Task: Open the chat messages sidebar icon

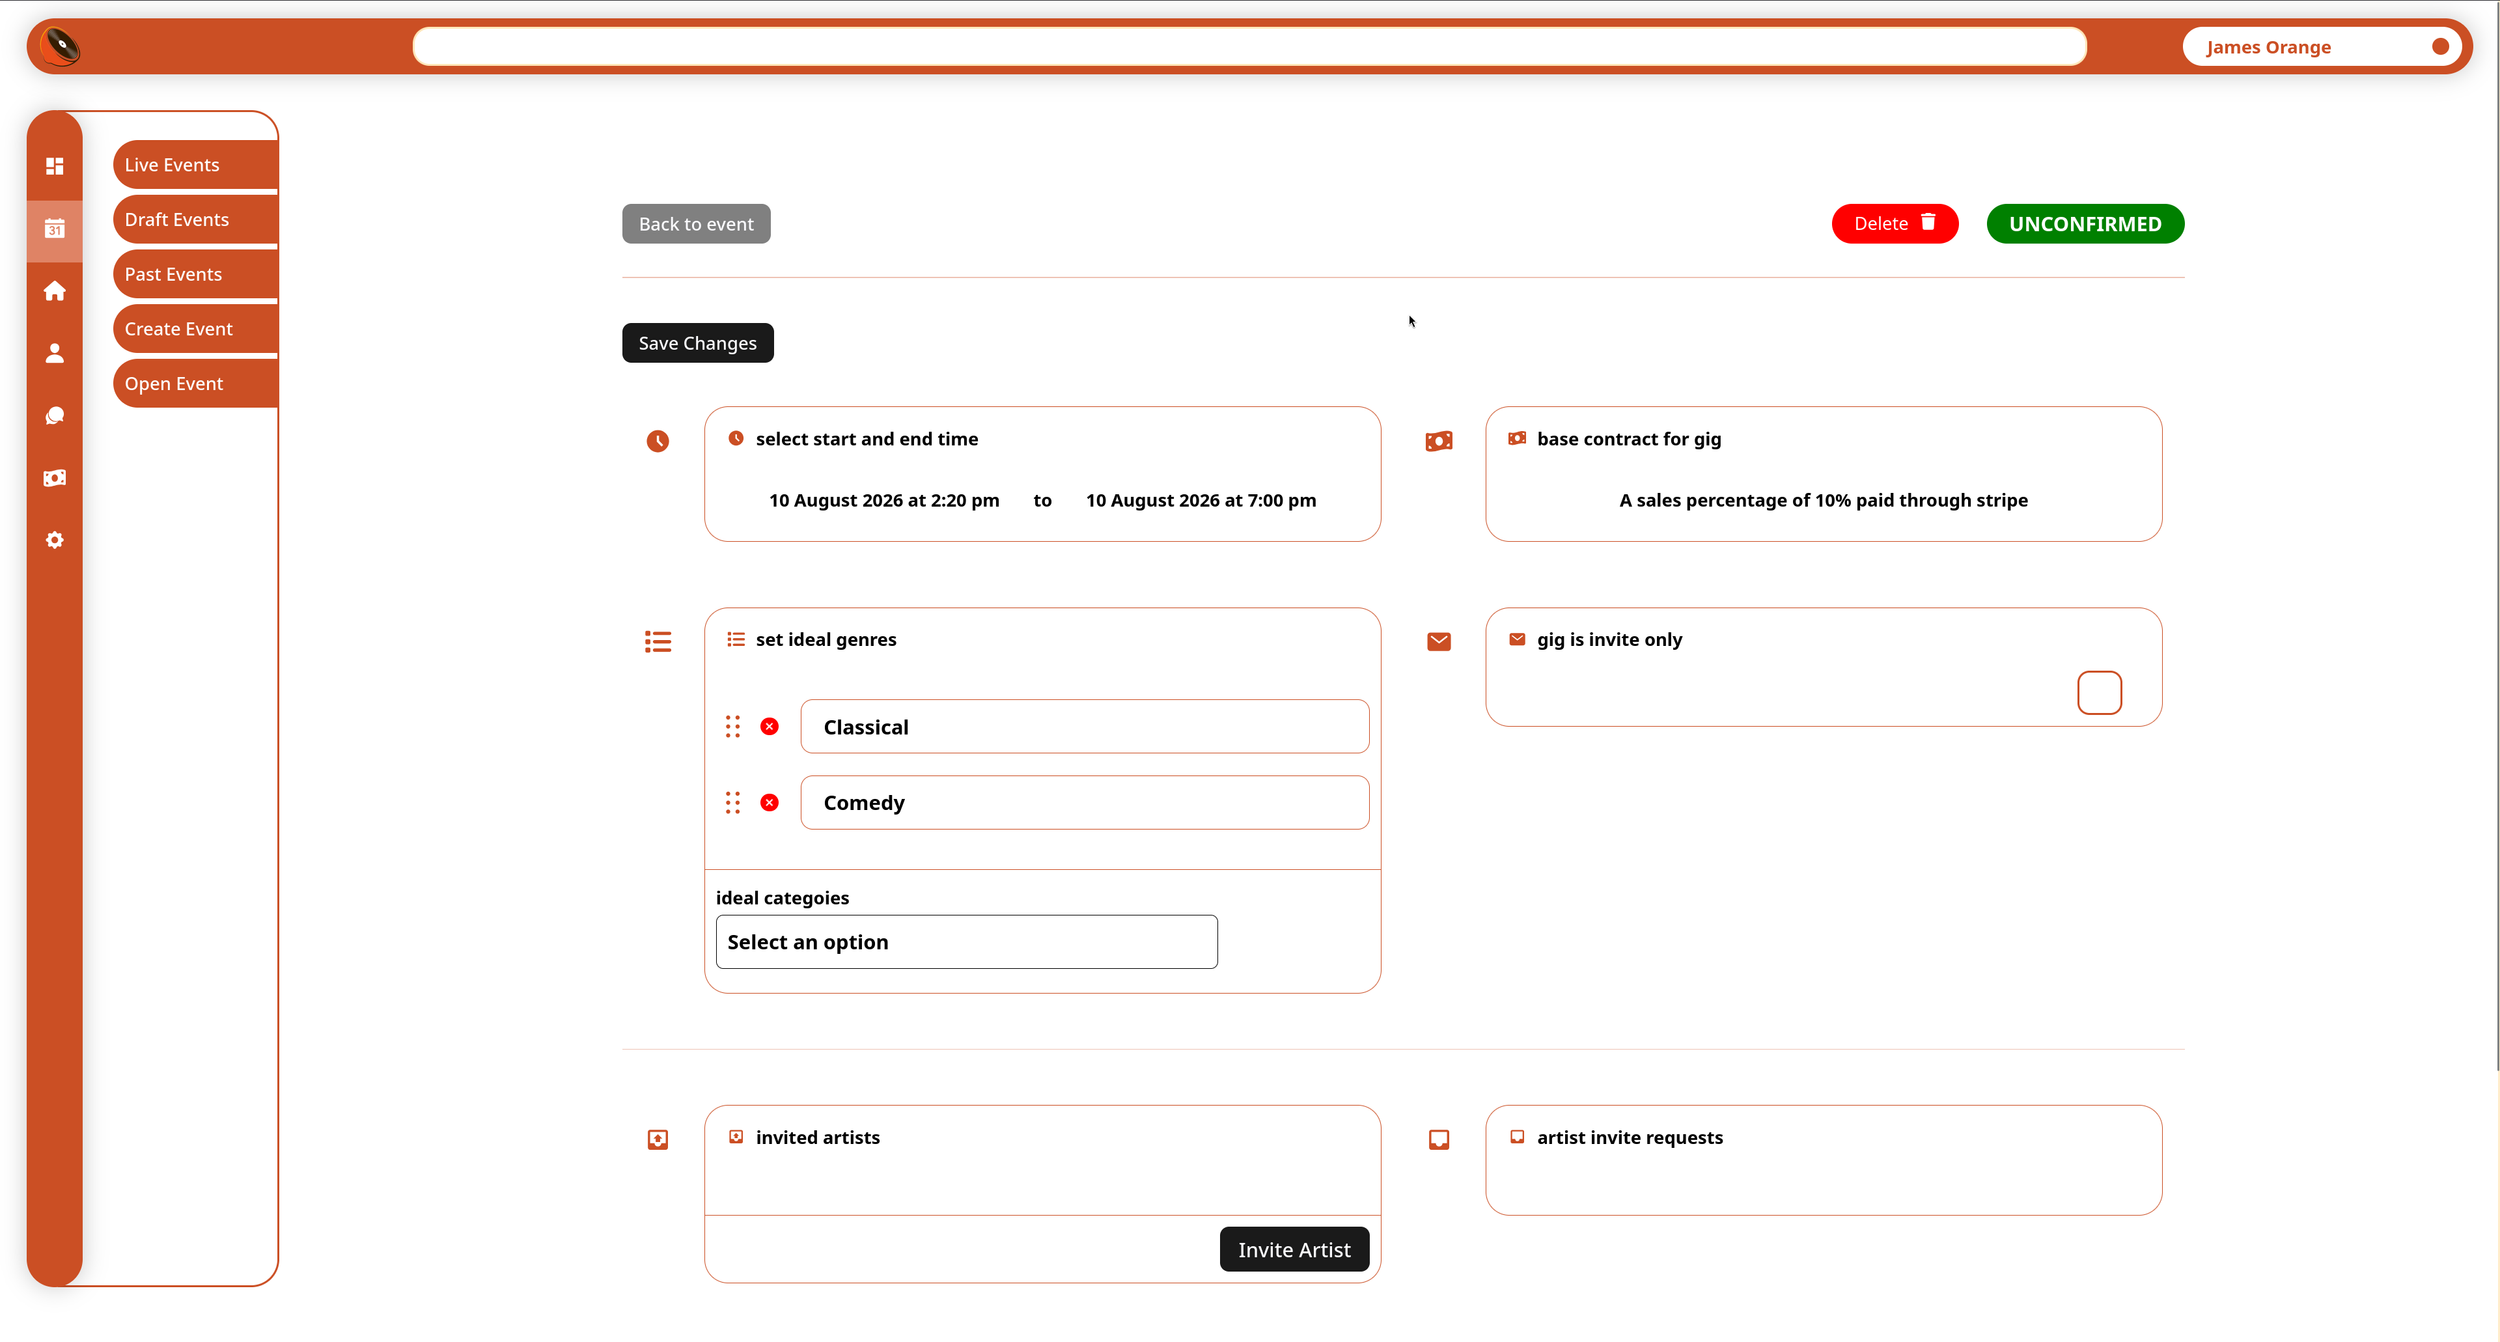Action: pyautogui.click(x=55, y=416)
